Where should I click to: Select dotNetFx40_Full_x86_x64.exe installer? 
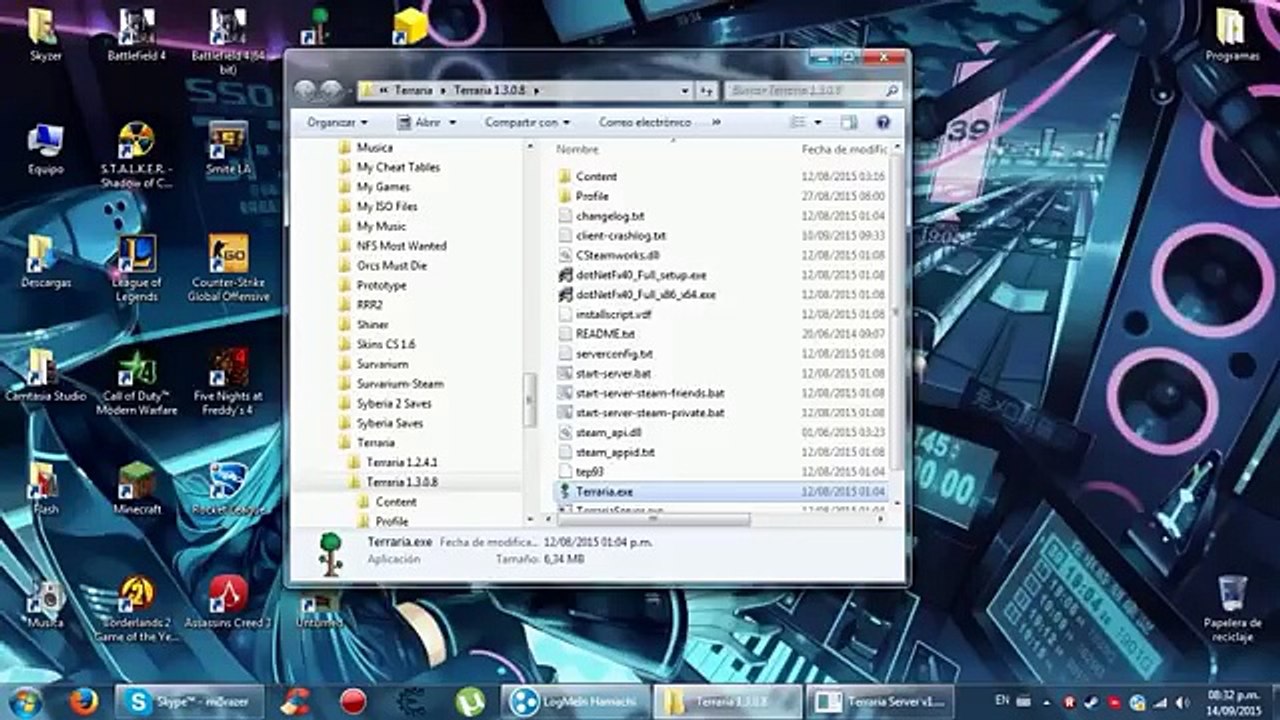[x=645, y=295]
